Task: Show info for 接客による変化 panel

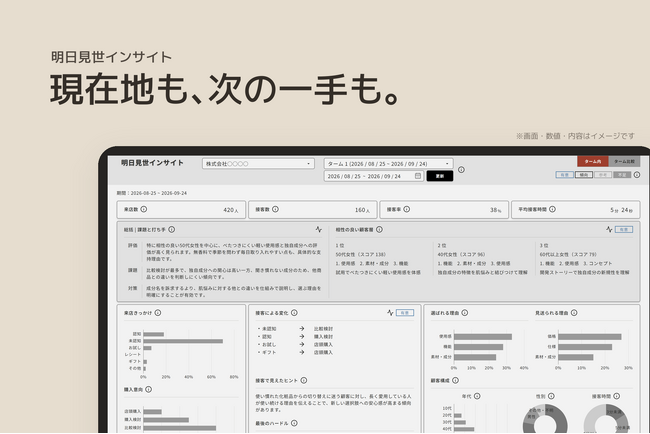Action: point(294,313)
